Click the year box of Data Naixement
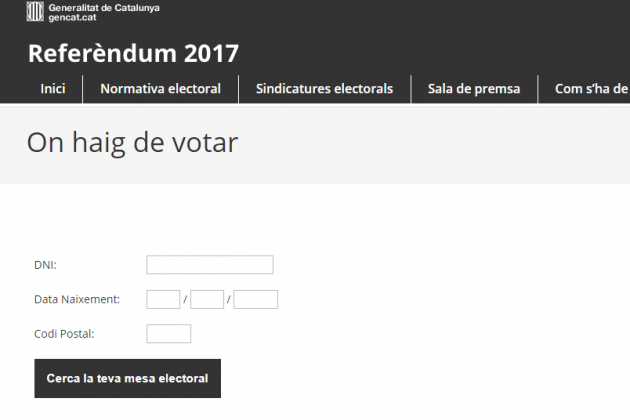 click(x=255, y=299)
